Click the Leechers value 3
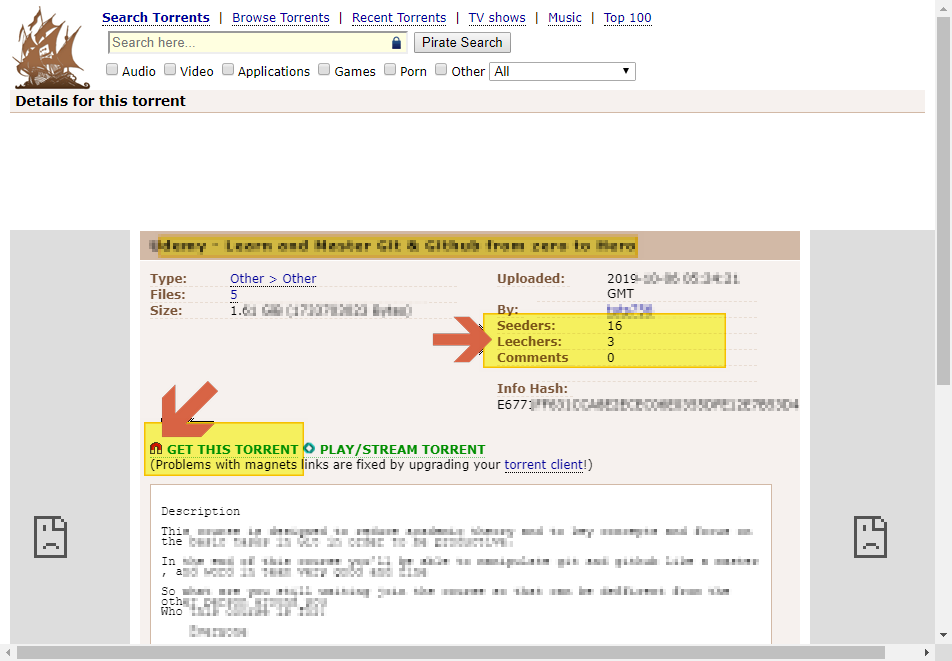 [611, 342]
